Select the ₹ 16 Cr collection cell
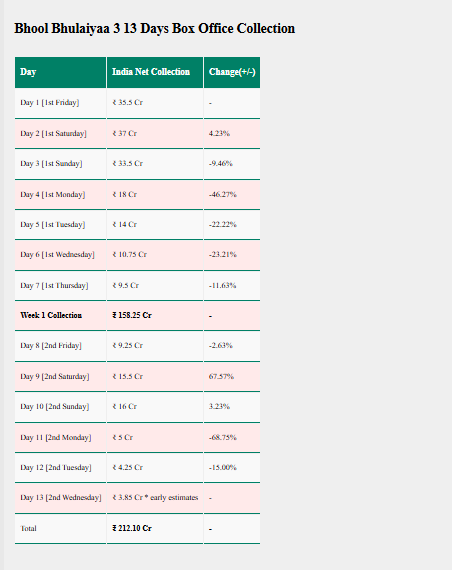Screen dimensions: 452x570 (x=155, y=407)
